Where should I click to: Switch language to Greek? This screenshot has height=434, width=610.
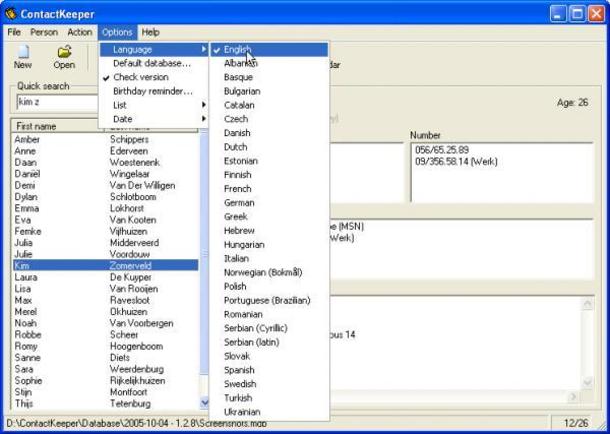(x=269, y=217)
